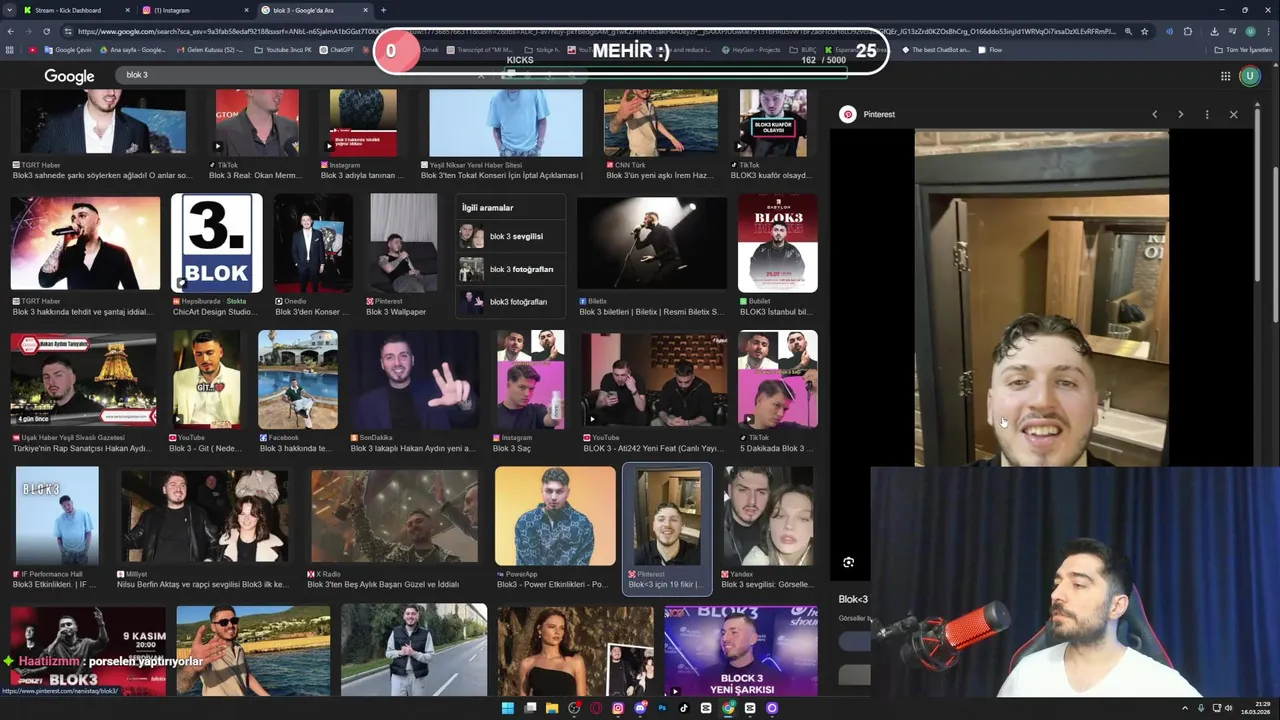Open IF Performance Hall Blok3 result
This screenshot has width=1280, height=720.
[x=57, y=516]
